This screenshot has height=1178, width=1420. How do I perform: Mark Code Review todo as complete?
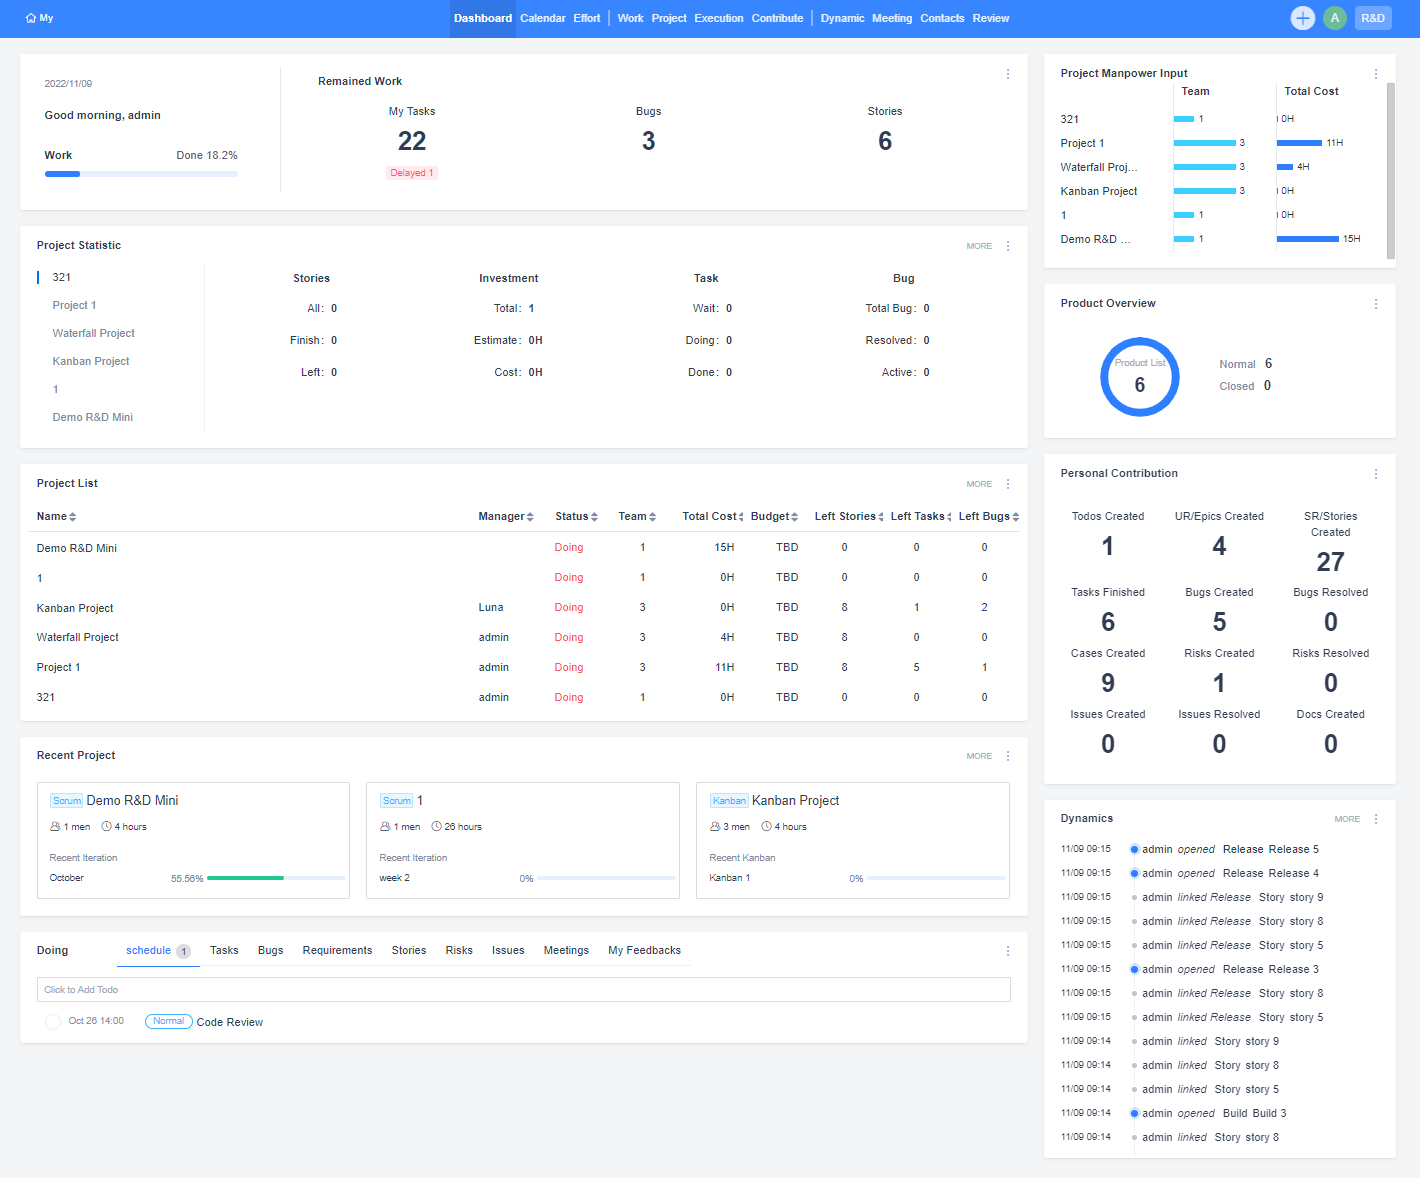point(53,1022)
